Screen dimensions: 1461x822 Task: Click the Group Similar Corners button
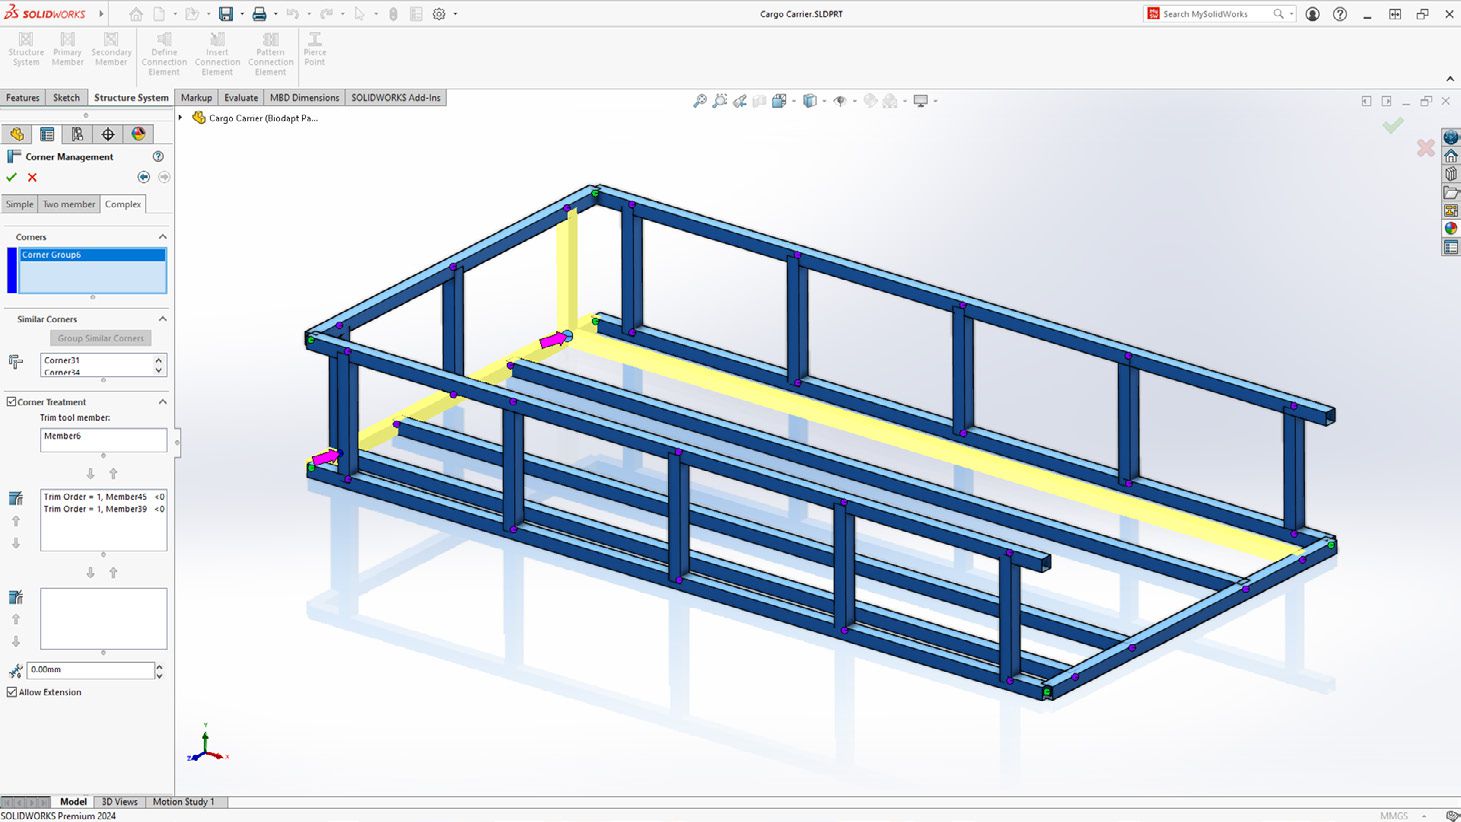point(100,337)
